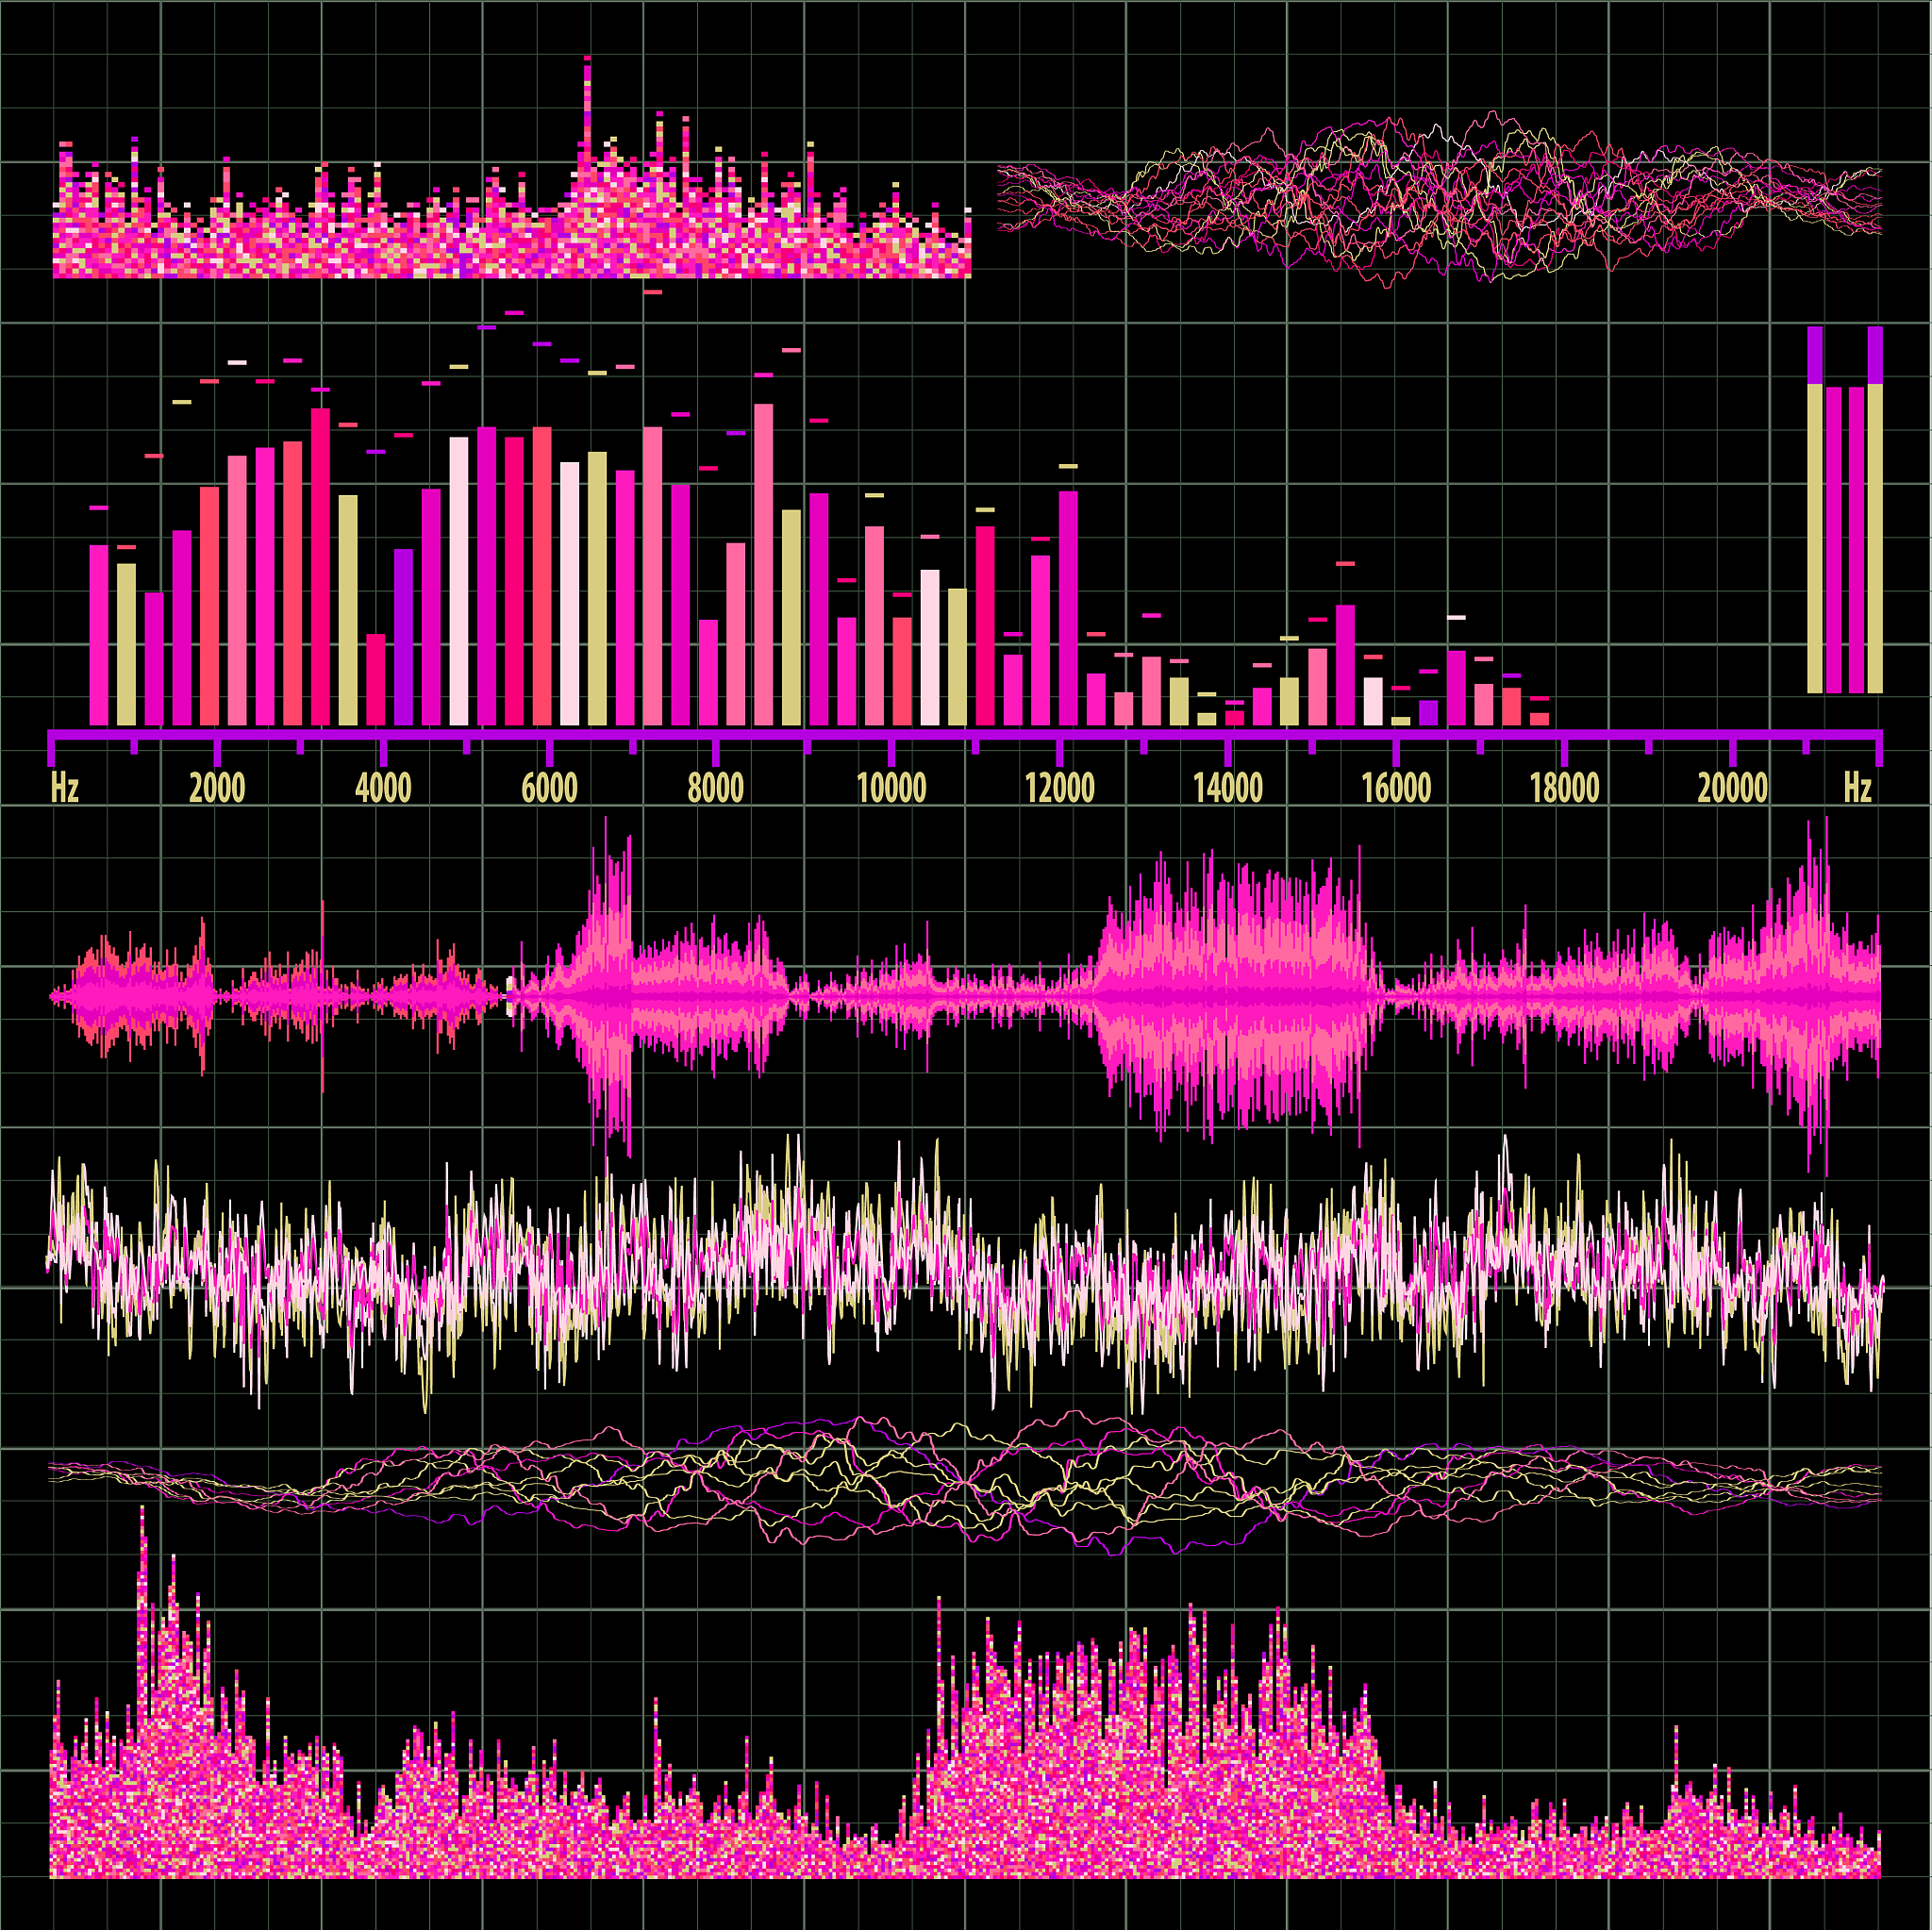Click the right Hz unit label
Screen dimensions: 1932x1930
[1858, 789]
